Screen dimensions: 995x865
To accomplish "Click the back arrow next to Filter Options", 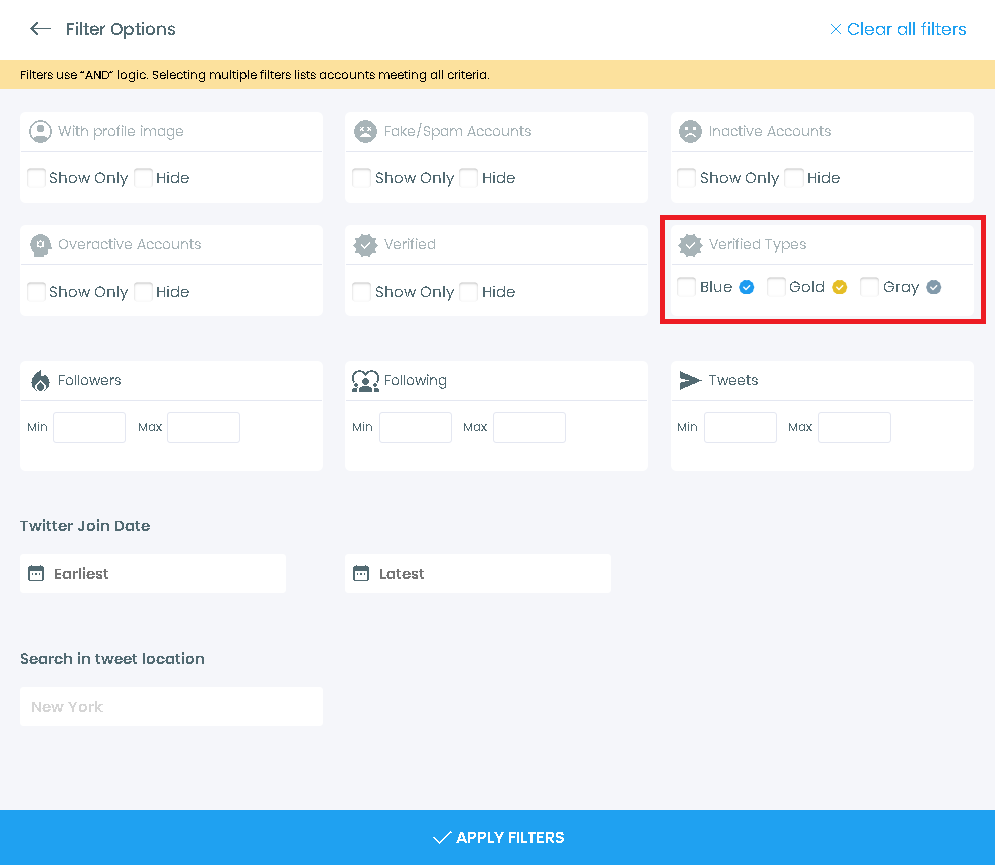I will tap(40, 29).
